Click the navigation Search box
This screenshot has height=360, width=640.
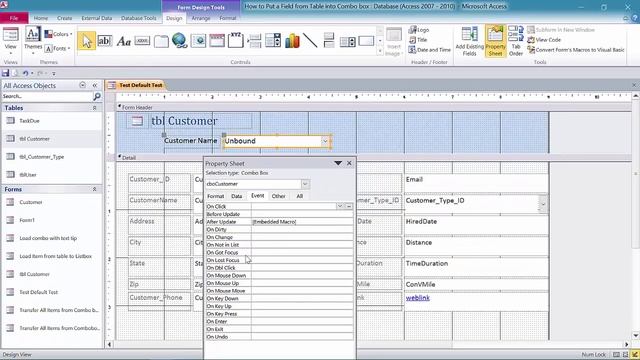47,96
